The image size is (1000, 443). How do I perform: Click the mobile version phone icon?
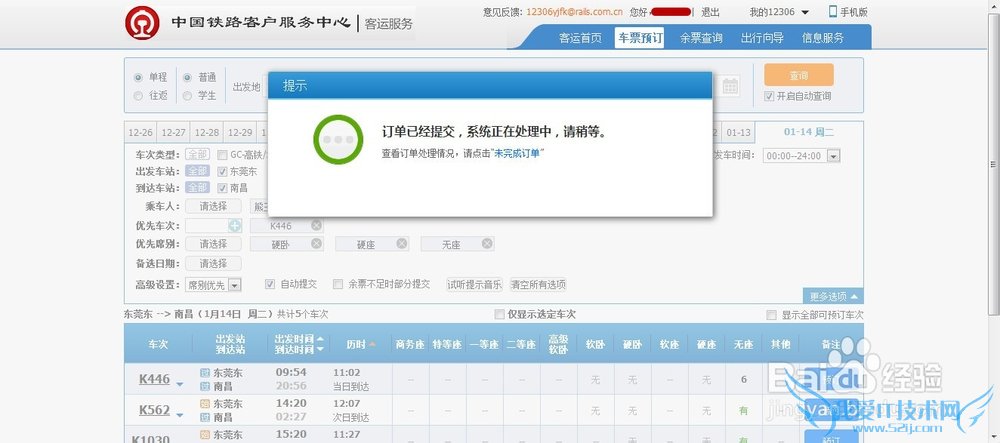pyautogui.click(x=833, y=11)
